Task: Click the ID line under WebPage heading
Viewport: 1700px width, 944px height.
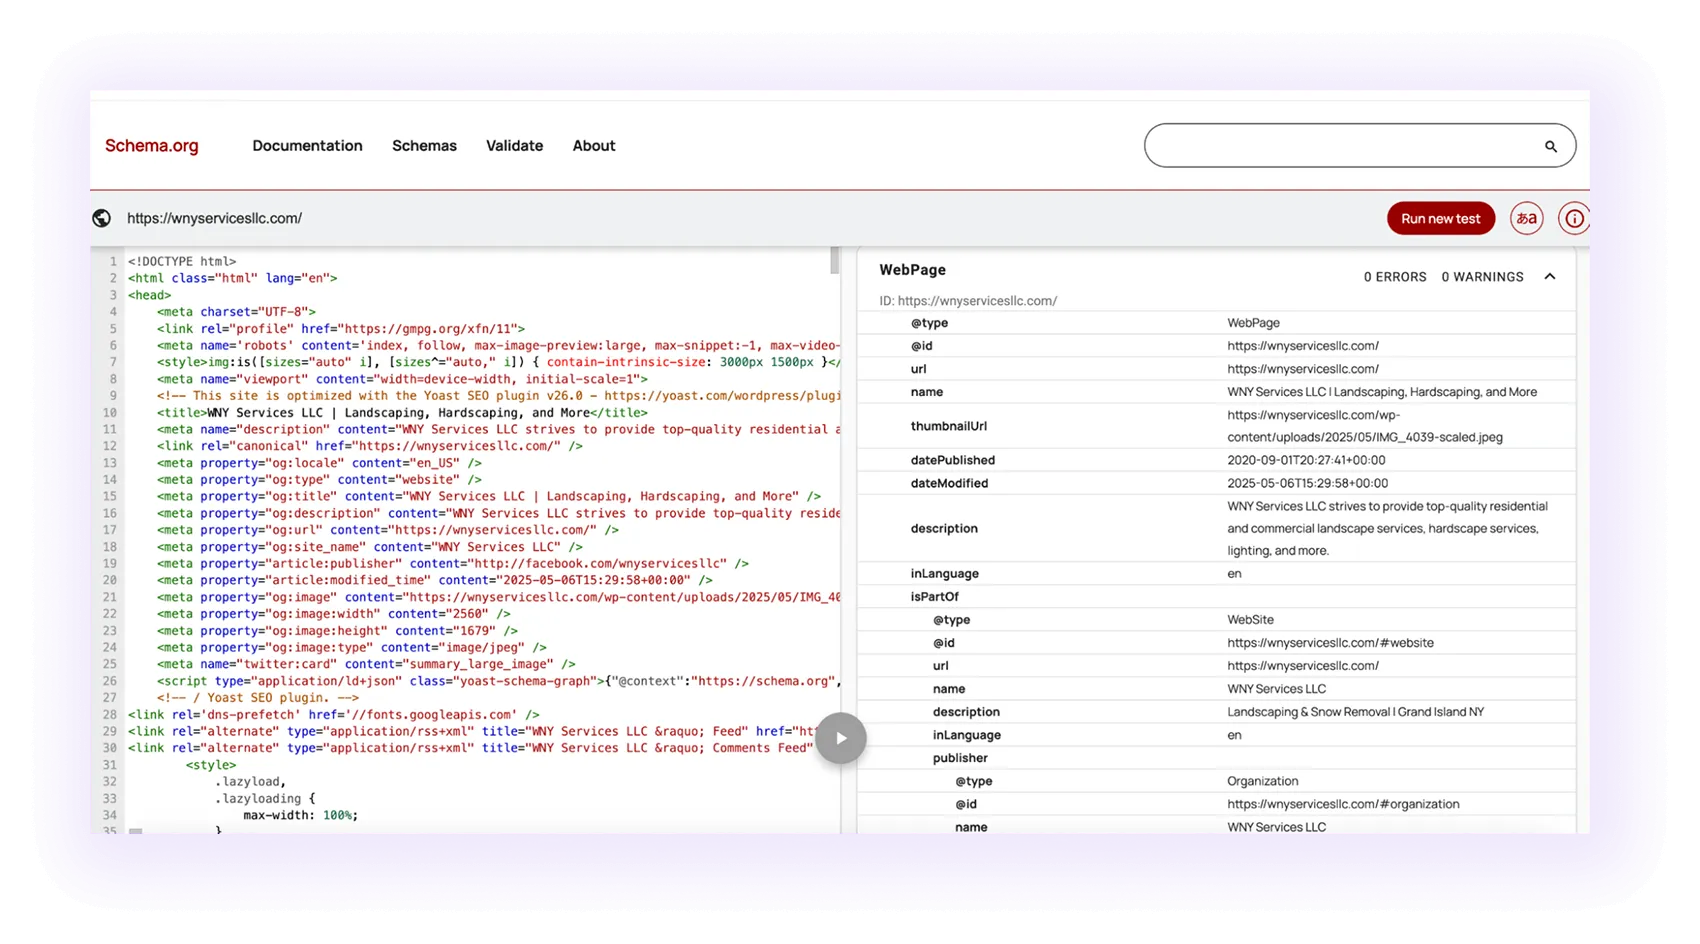Action: coord(968,300)
